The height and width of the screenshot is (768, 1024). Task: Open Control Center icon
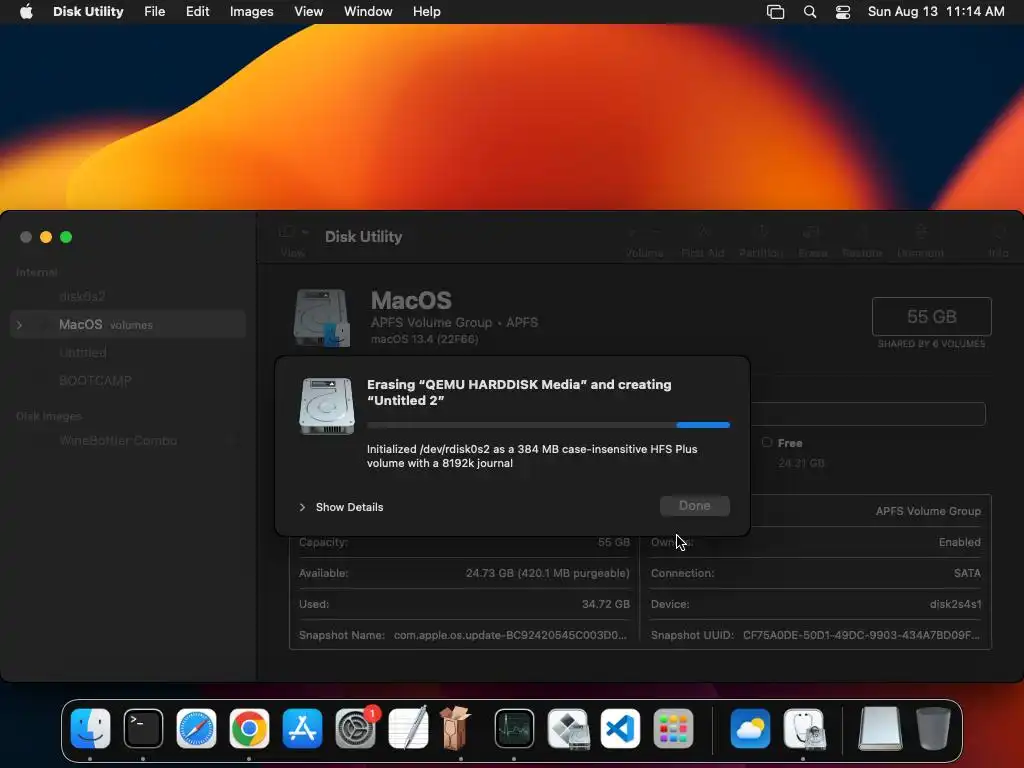coord(843,12)
